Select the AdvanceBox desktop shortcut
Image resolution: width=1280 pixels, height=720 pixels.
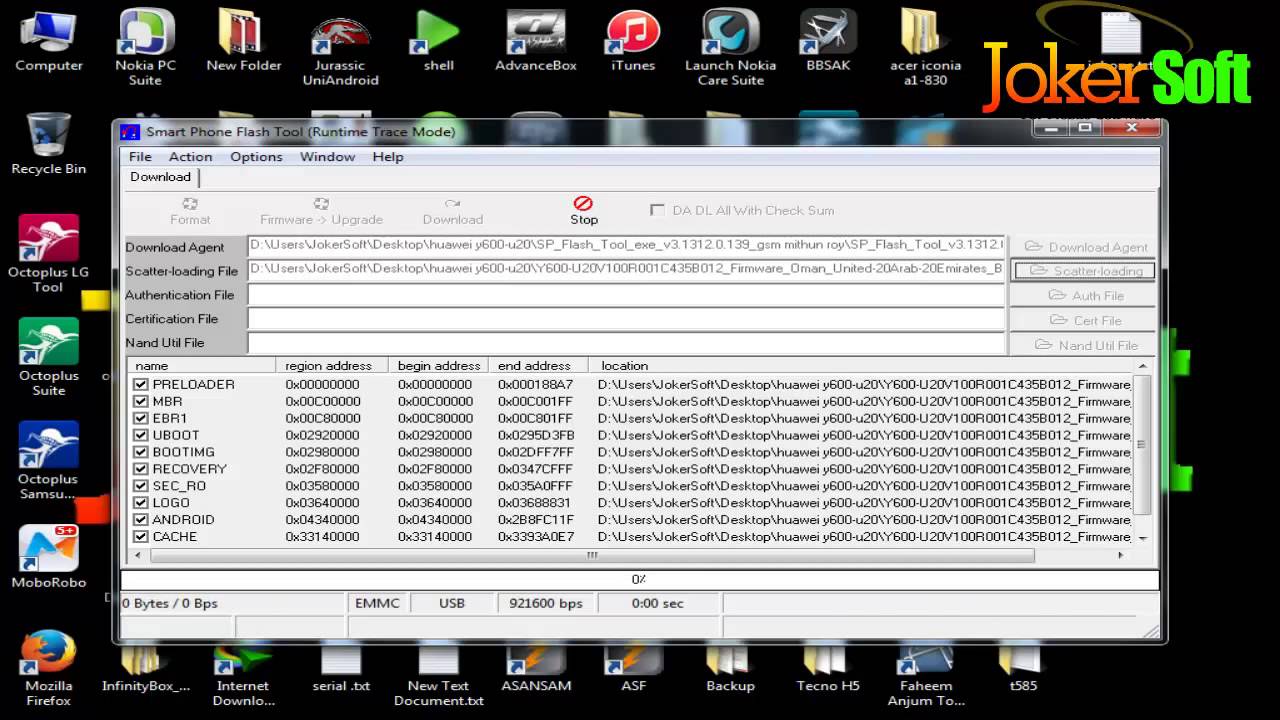point(536,40)
